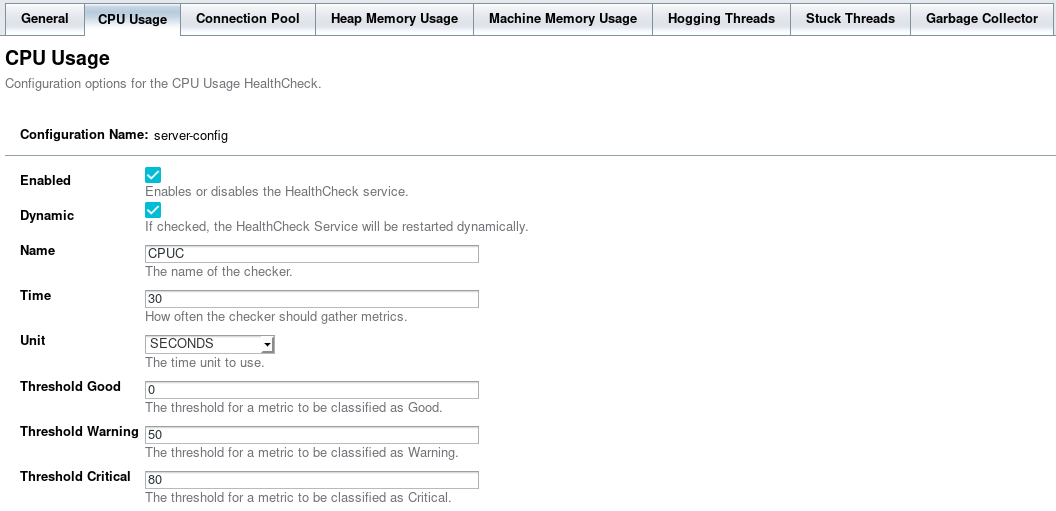Screen dimensions: 1056x511
Task: Open the Connection Pool tab
Action: click(248, 19)
